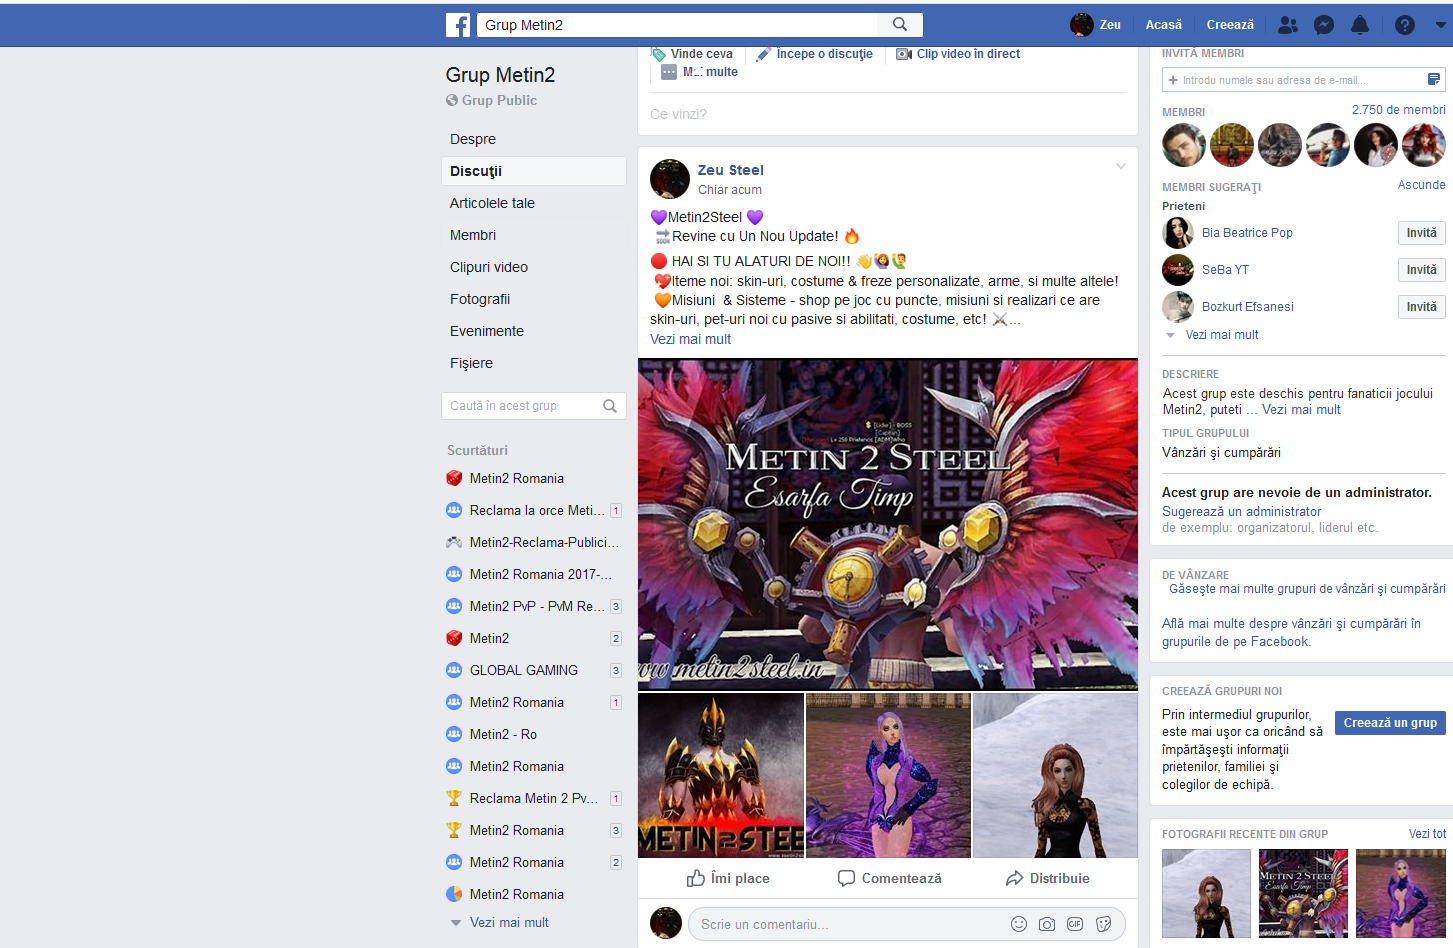Image resolution: width=1453 pixels, height=948 pixels.
Task: Click the Ce vinzi? input field
Action: point(888,114)
